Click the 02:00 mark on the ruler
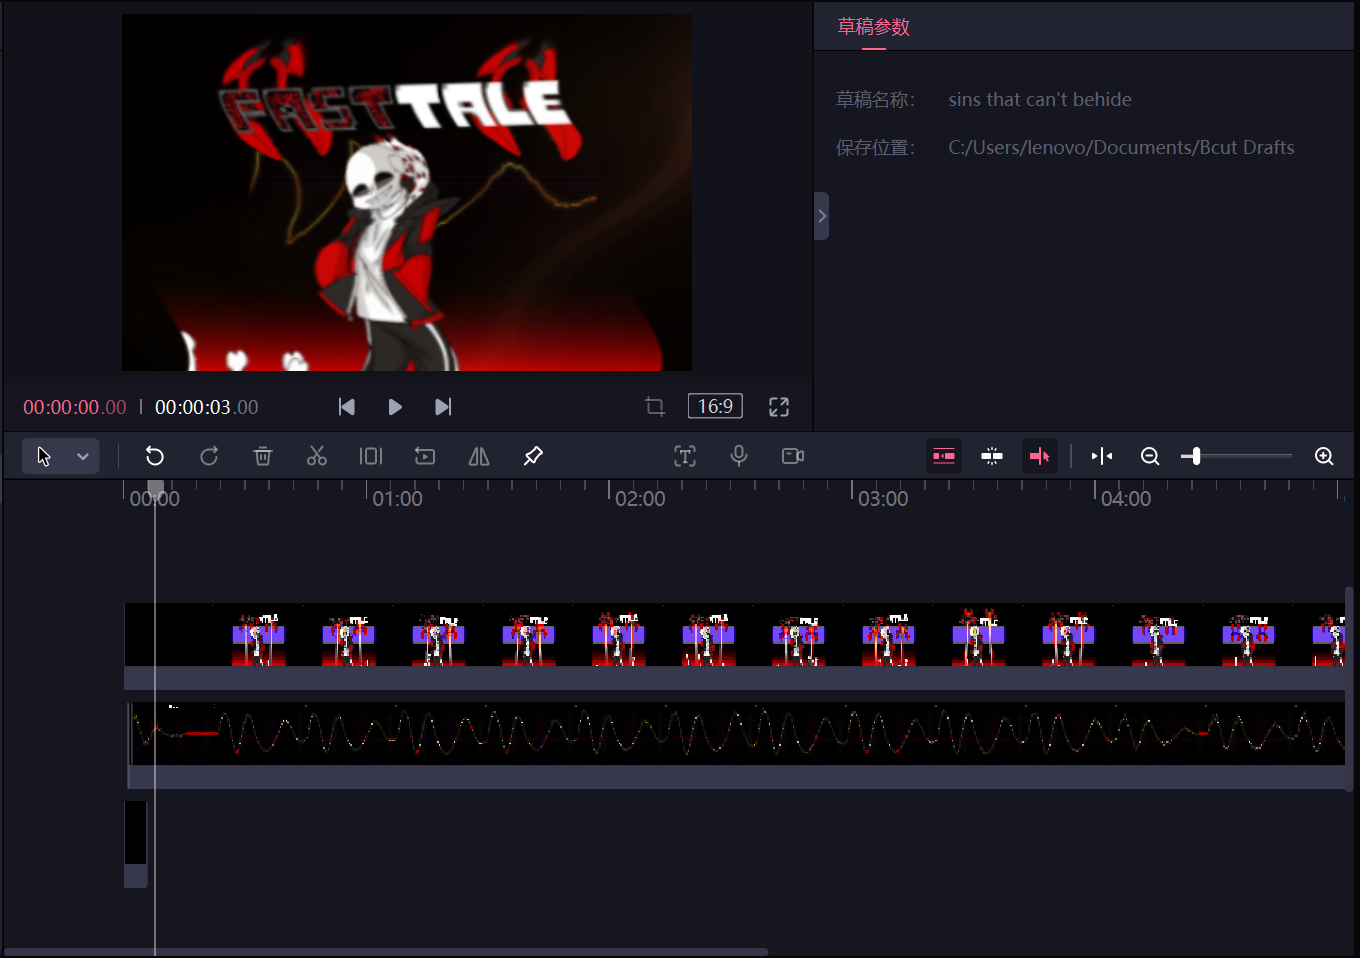Viewport: 1360px width, 958px height. (640, 498)
